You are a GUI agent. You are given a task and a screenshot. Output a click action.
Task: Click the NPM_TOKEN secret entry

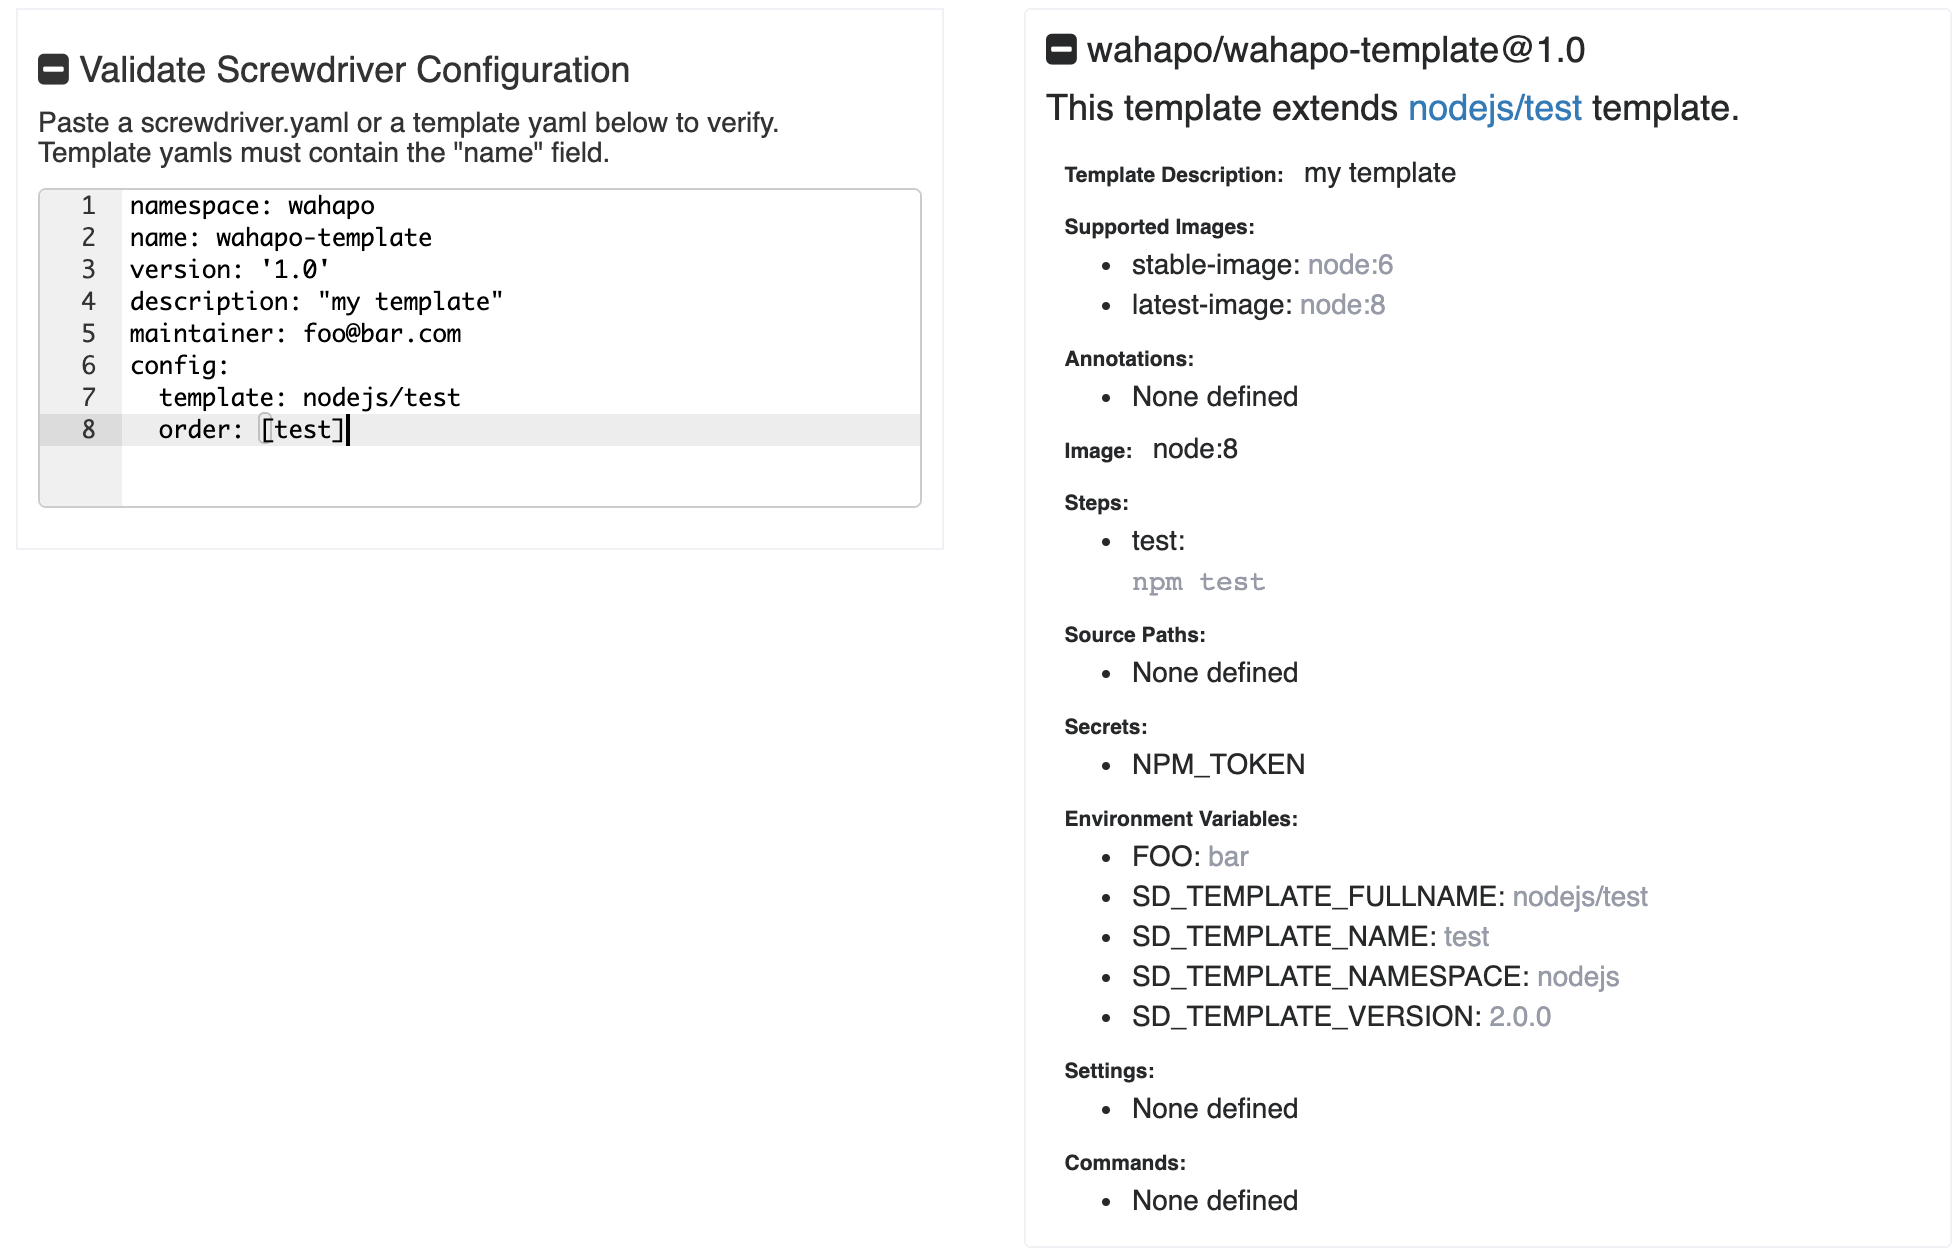point(1218,765)
